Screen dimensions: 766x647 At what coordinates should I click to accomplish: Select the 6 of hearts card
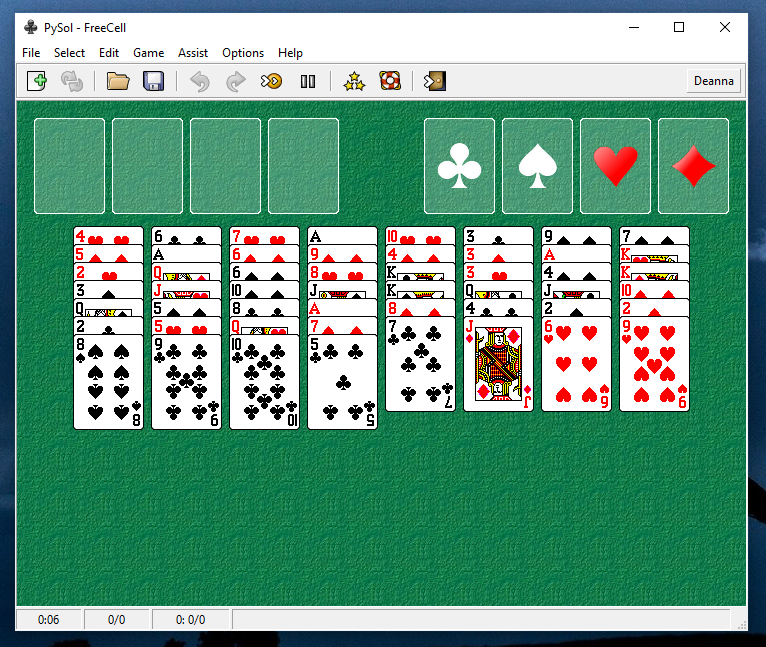pyautogui.click(x=576, y=364)
